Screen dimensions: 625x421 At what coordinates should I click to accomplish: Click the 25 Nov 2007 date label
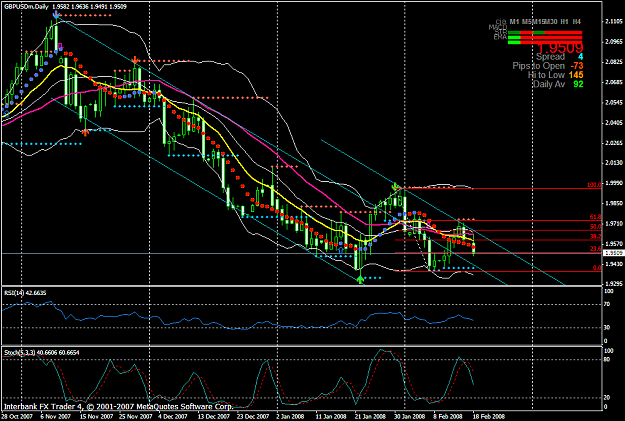pyautogui.click(x=135, y=416)
